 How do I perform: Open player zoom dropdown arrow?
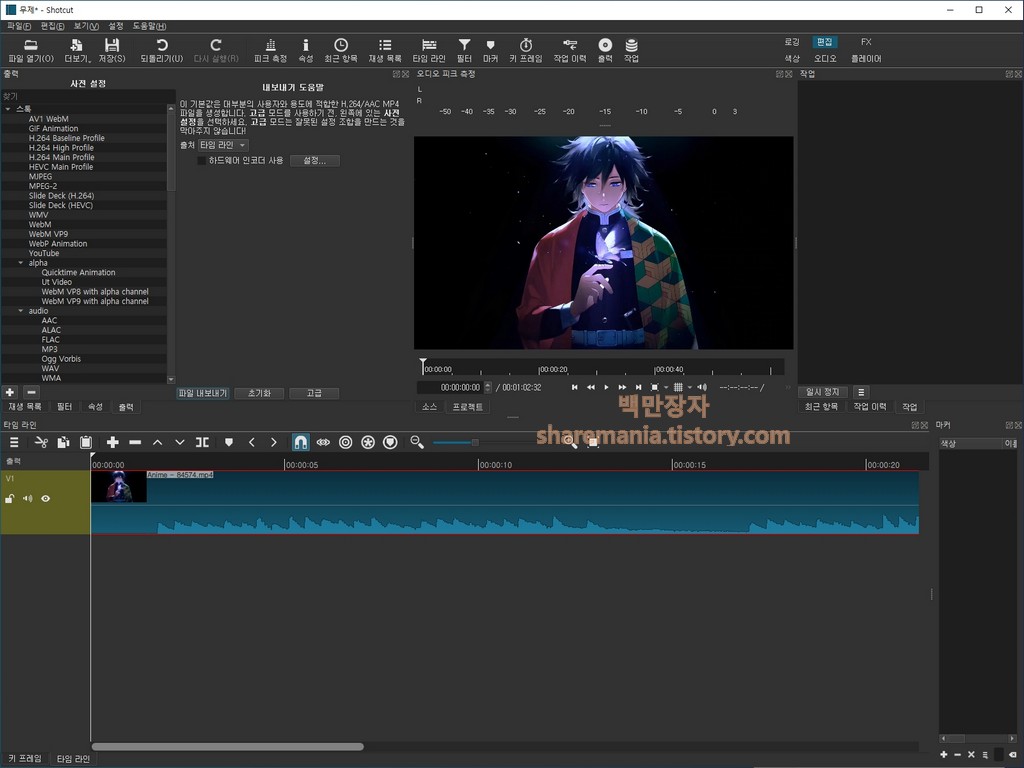(666, 387)
